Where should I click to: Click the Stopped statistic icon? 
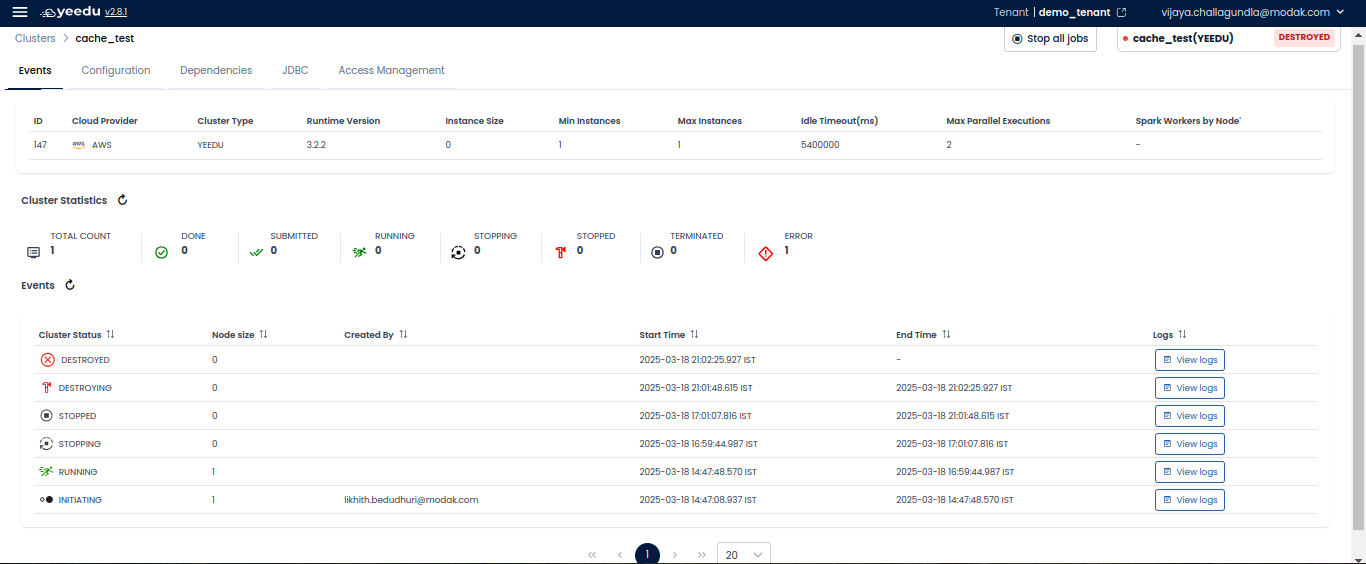point(561,253)
